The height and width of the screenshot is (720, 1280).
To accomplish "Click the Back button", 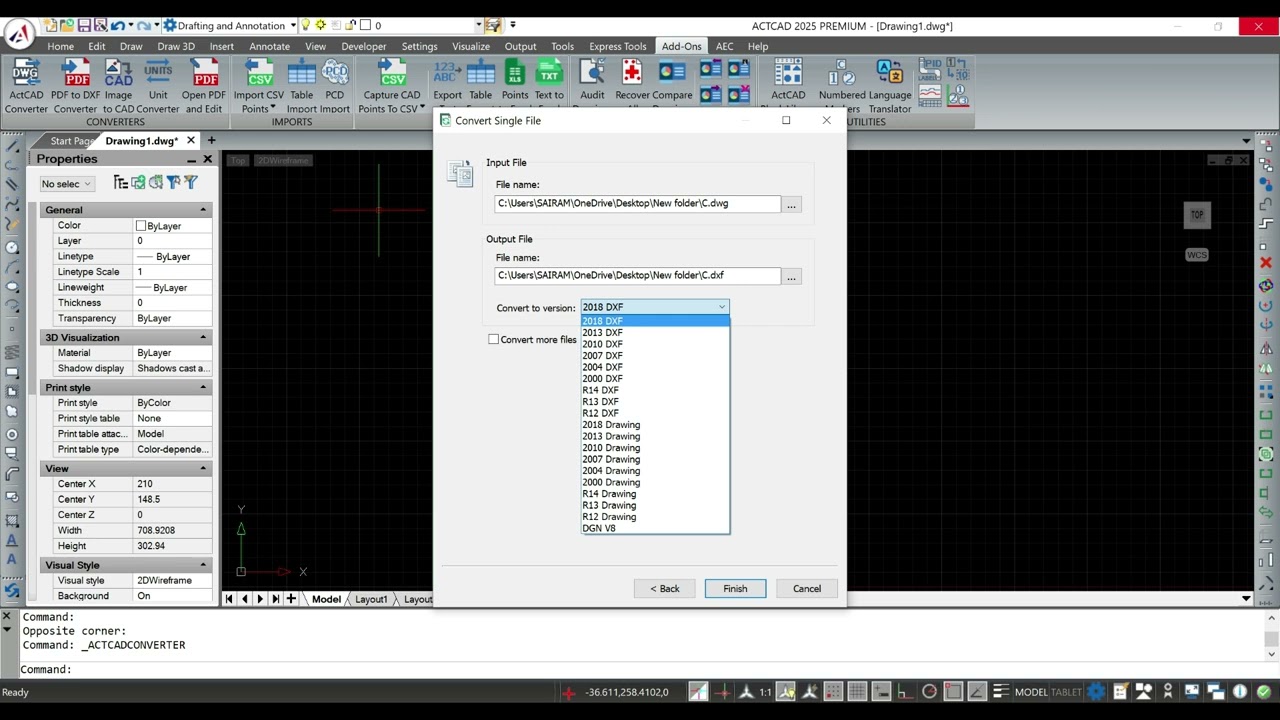I will pos(664,589).
